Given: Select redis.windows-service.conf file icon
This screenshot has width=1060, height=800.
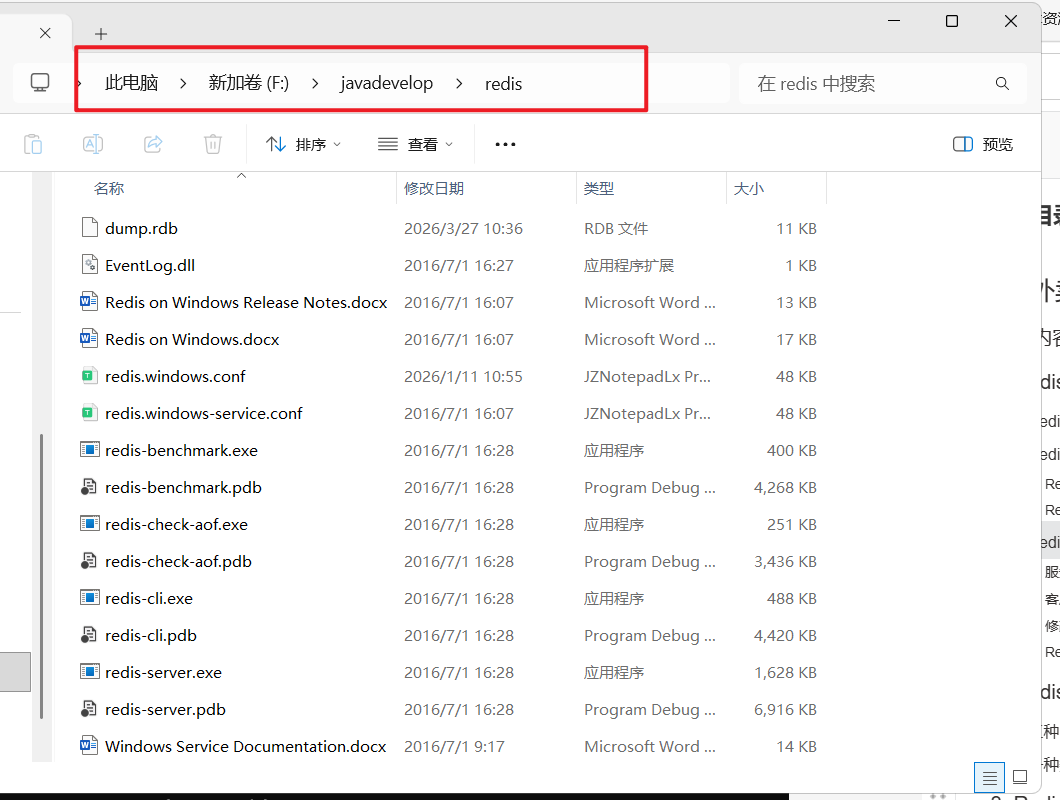Looking at the screenshot, I should coord(89,413).
